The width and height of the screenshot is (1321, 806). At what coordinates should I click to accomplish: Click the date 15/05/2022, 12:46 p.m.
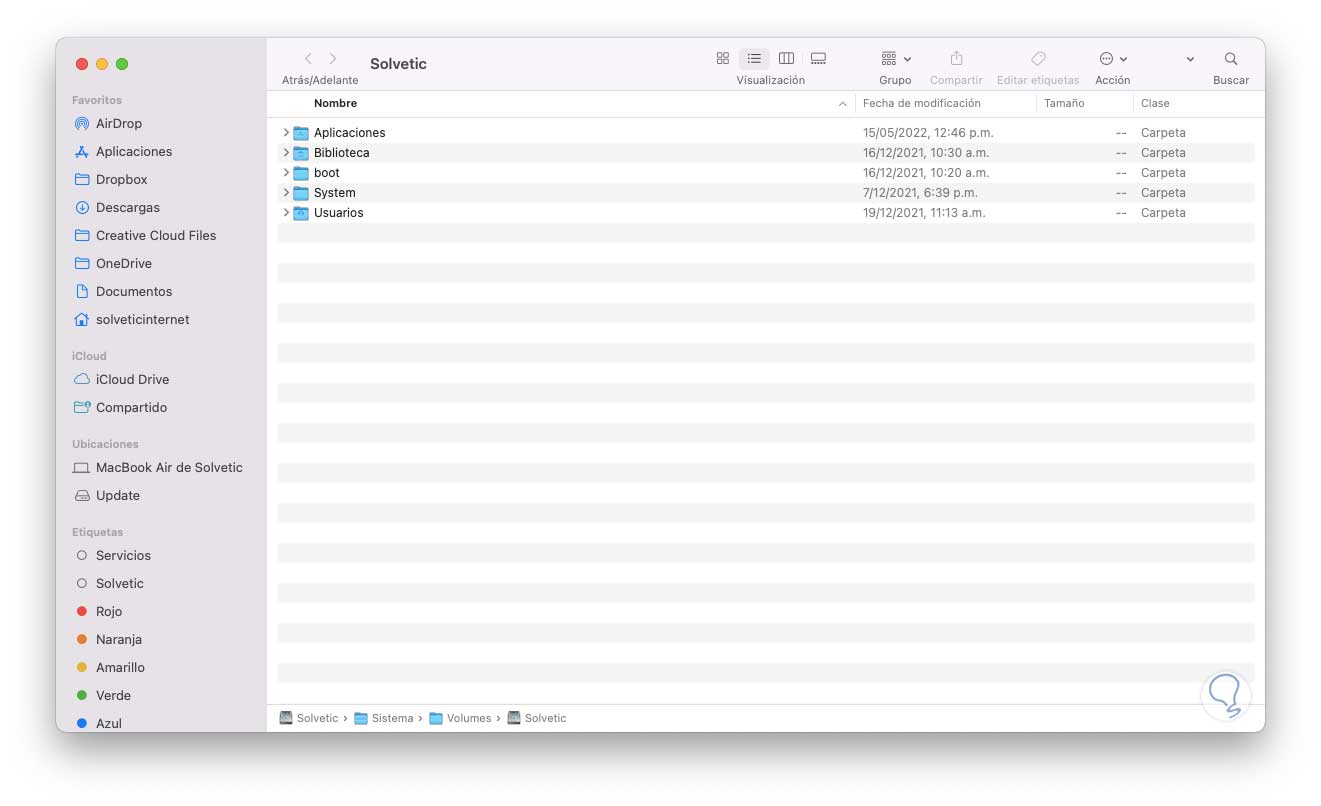[928, 133]
